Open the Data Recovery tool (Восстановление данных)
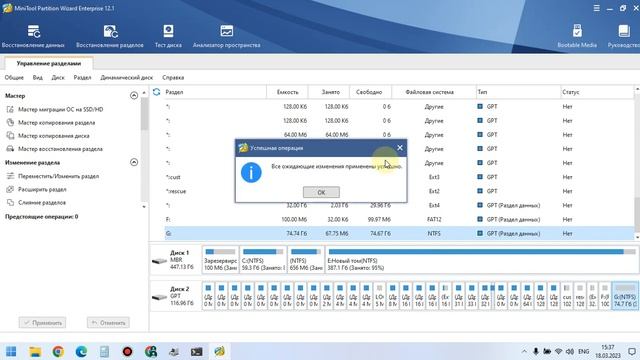 (33, 36)
